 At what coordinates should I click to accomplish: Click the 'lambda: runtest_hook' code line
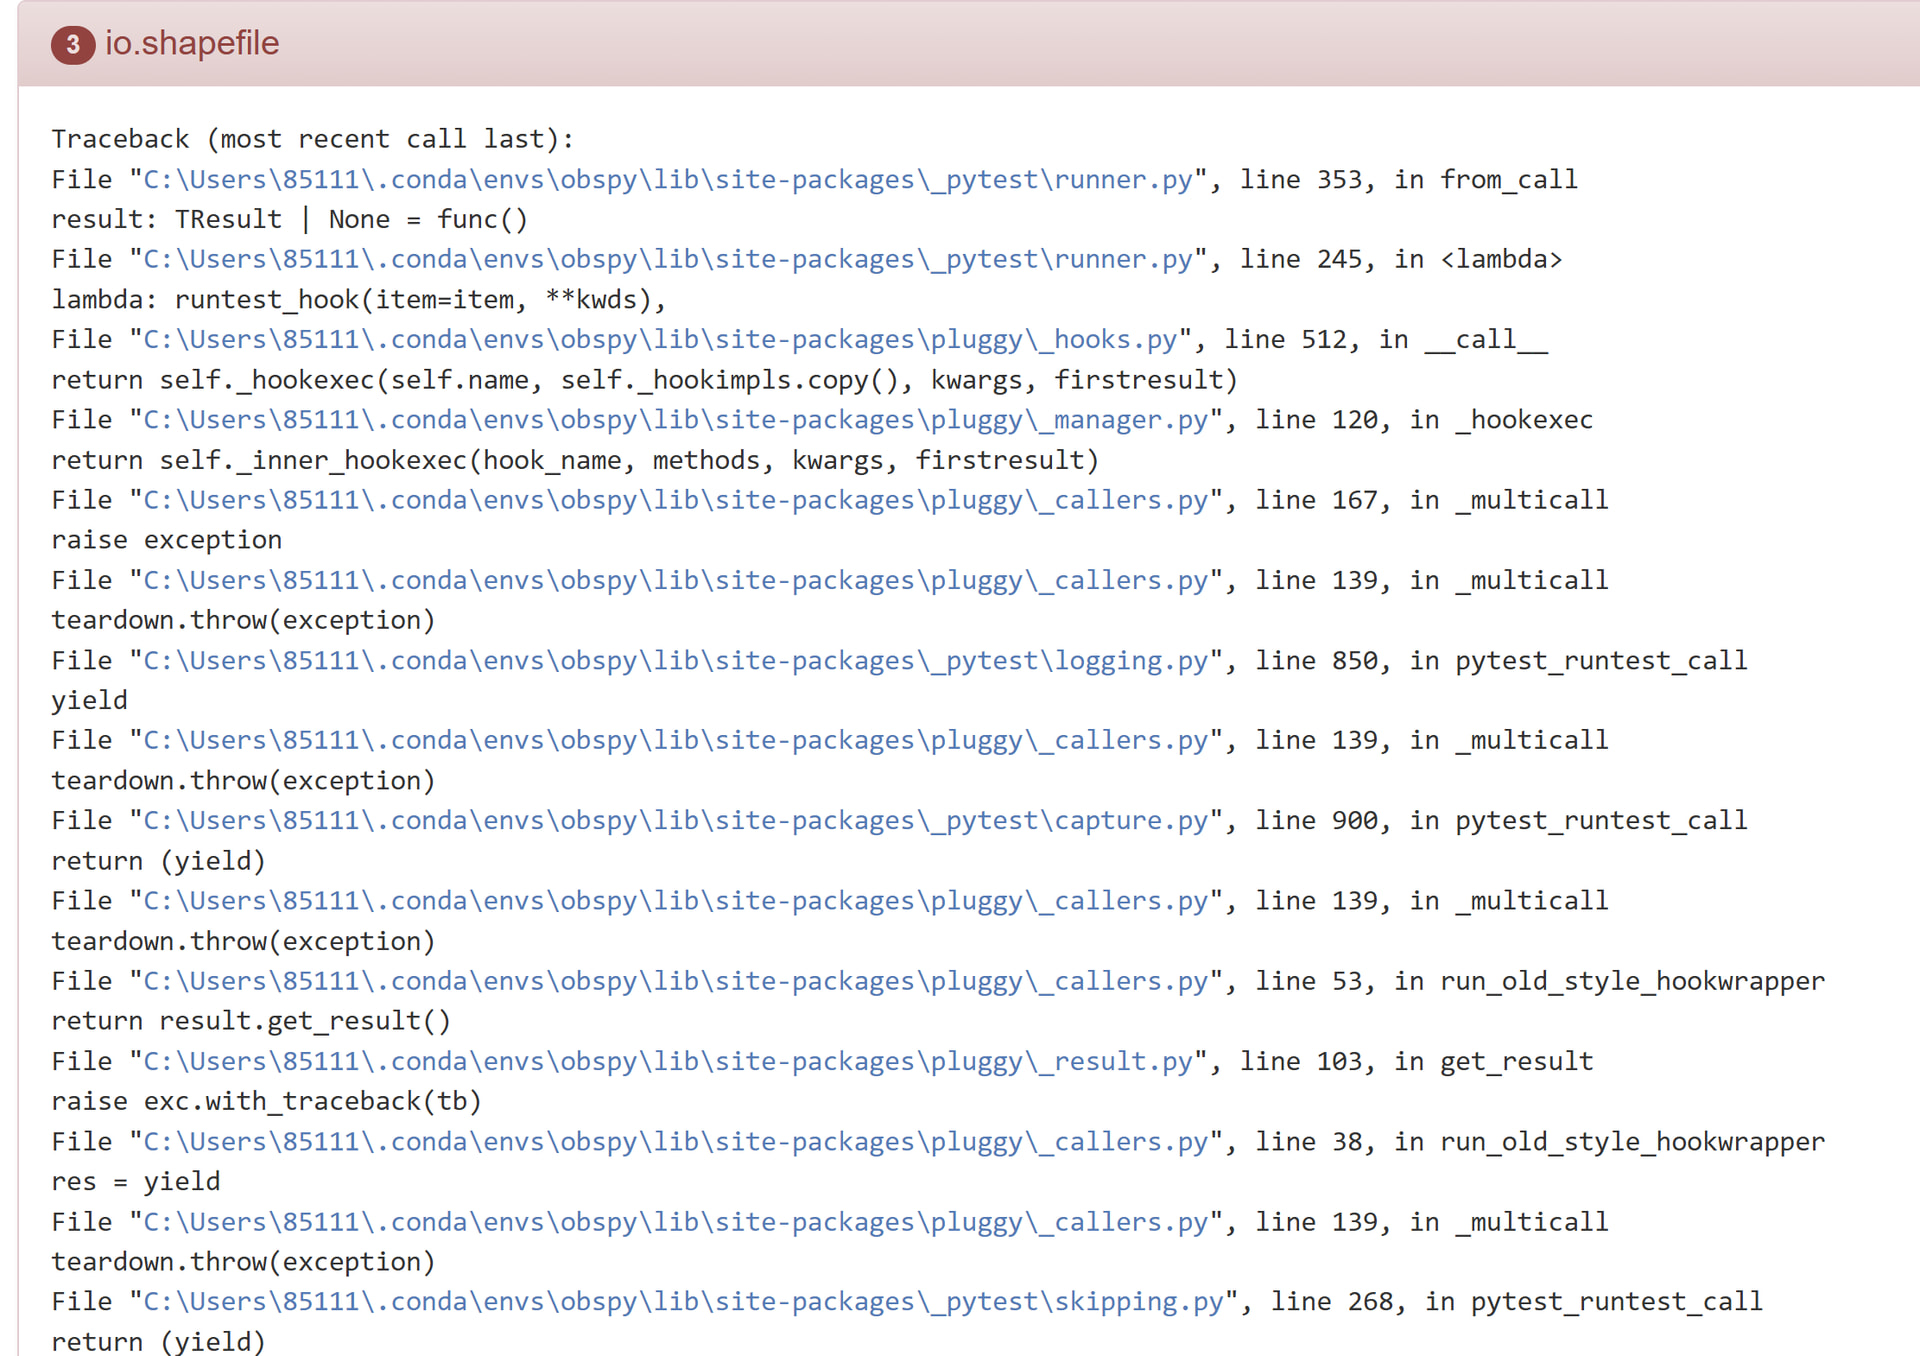pos(358,300)
